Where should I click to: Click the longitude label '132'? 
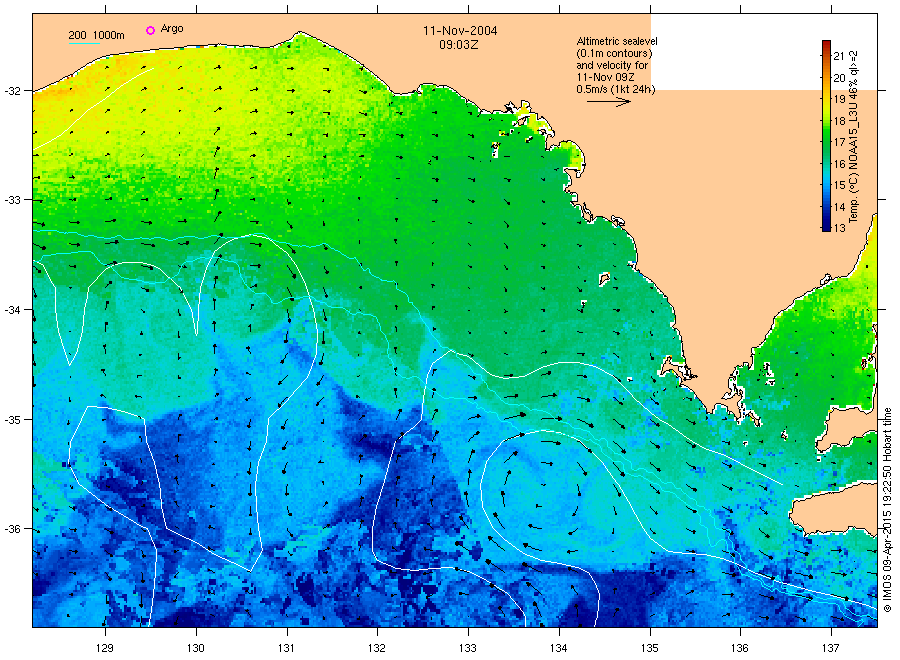click(377, 648)
